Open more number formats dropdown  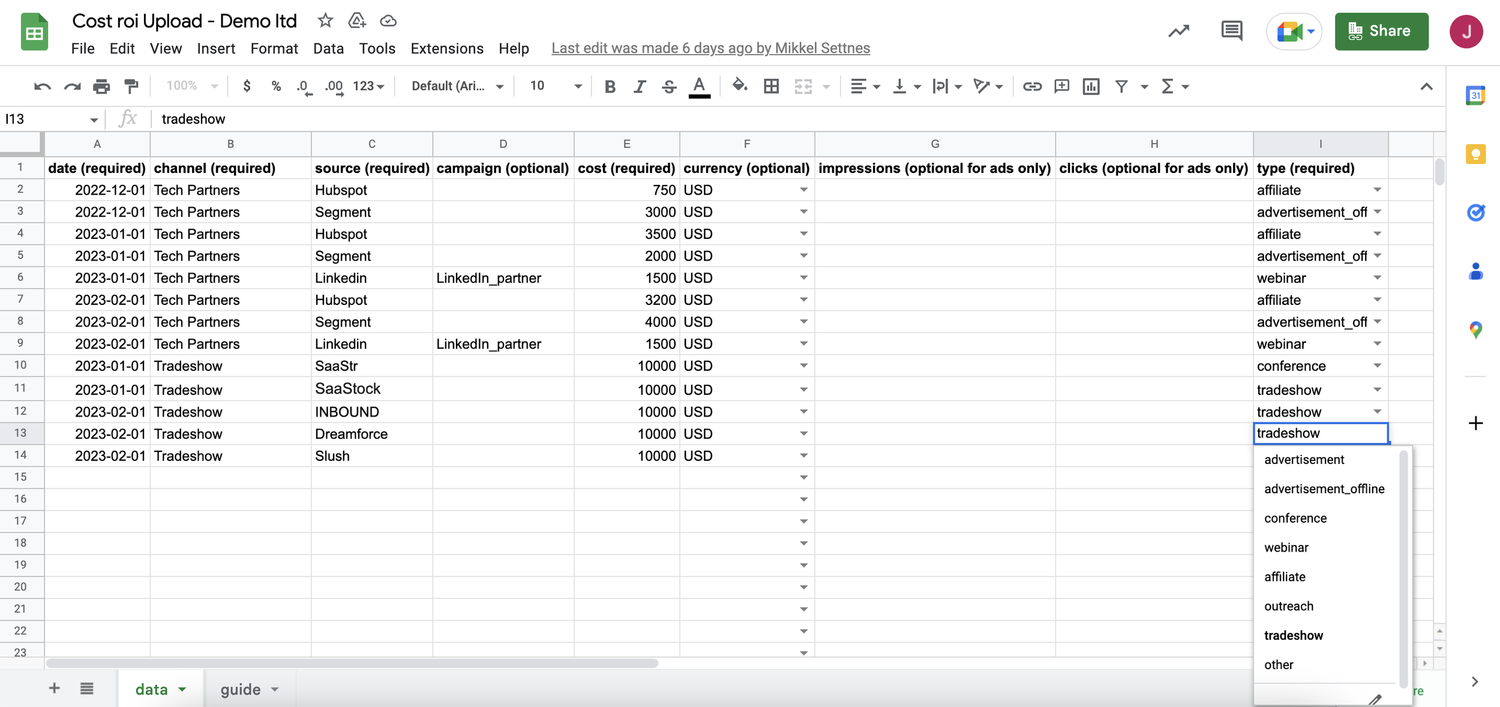coord(368,87)
